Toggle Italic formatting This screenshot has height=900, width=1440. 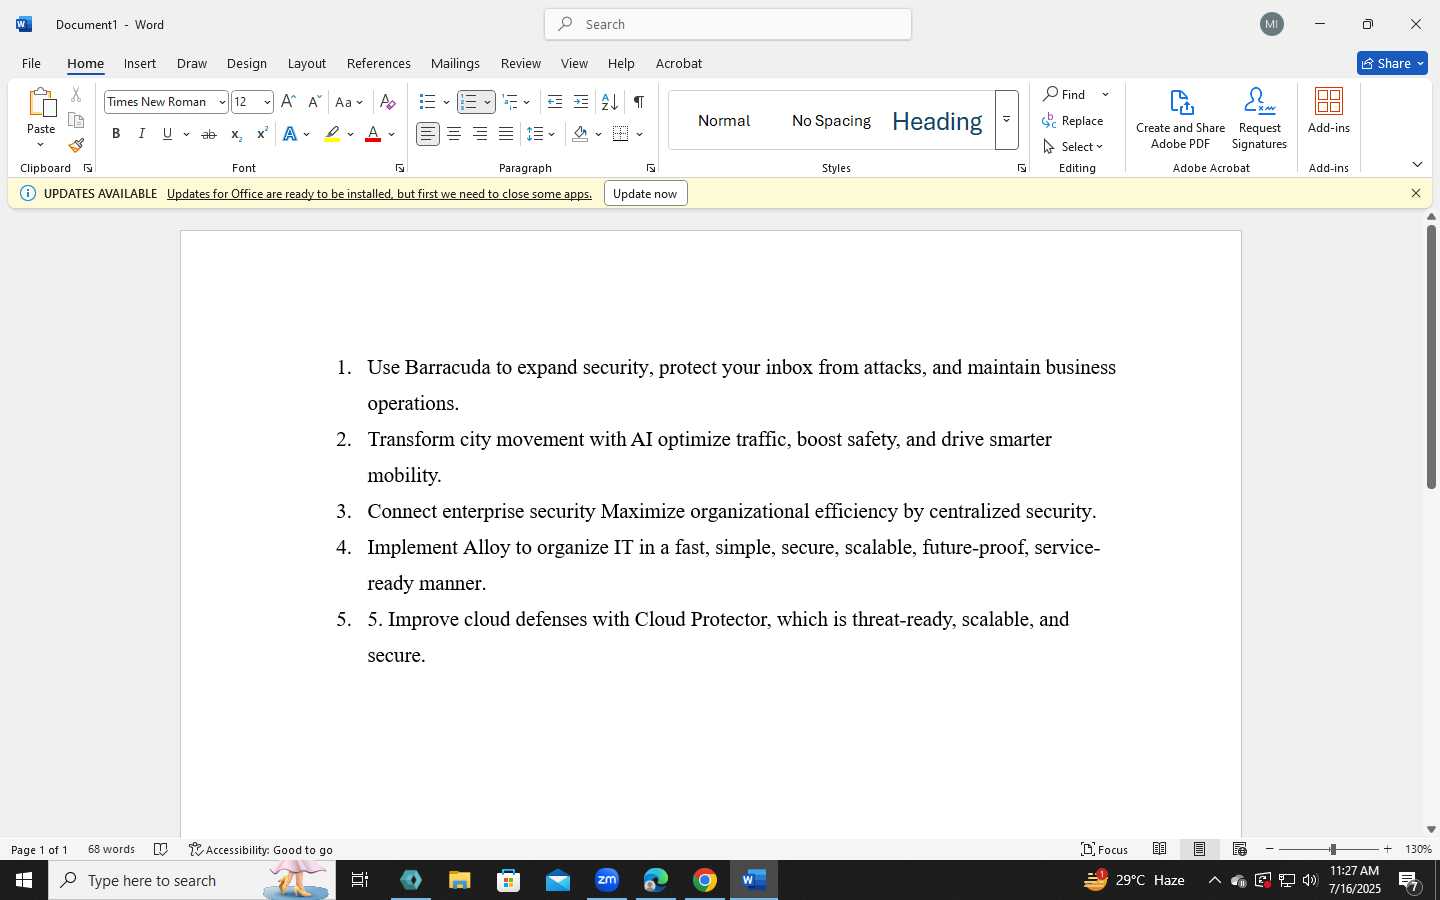[x=142, y=134]
